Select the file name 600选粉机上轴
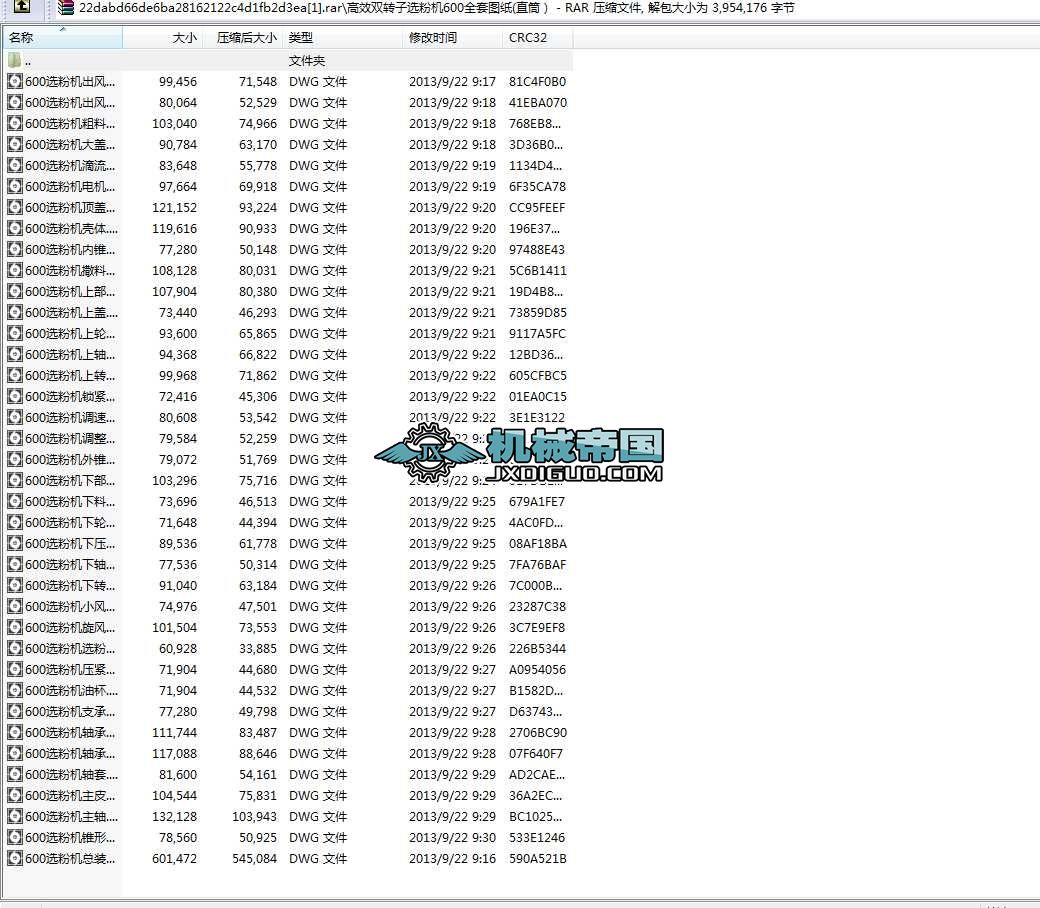Screen dimensions: 1040x908 (70, 355)
